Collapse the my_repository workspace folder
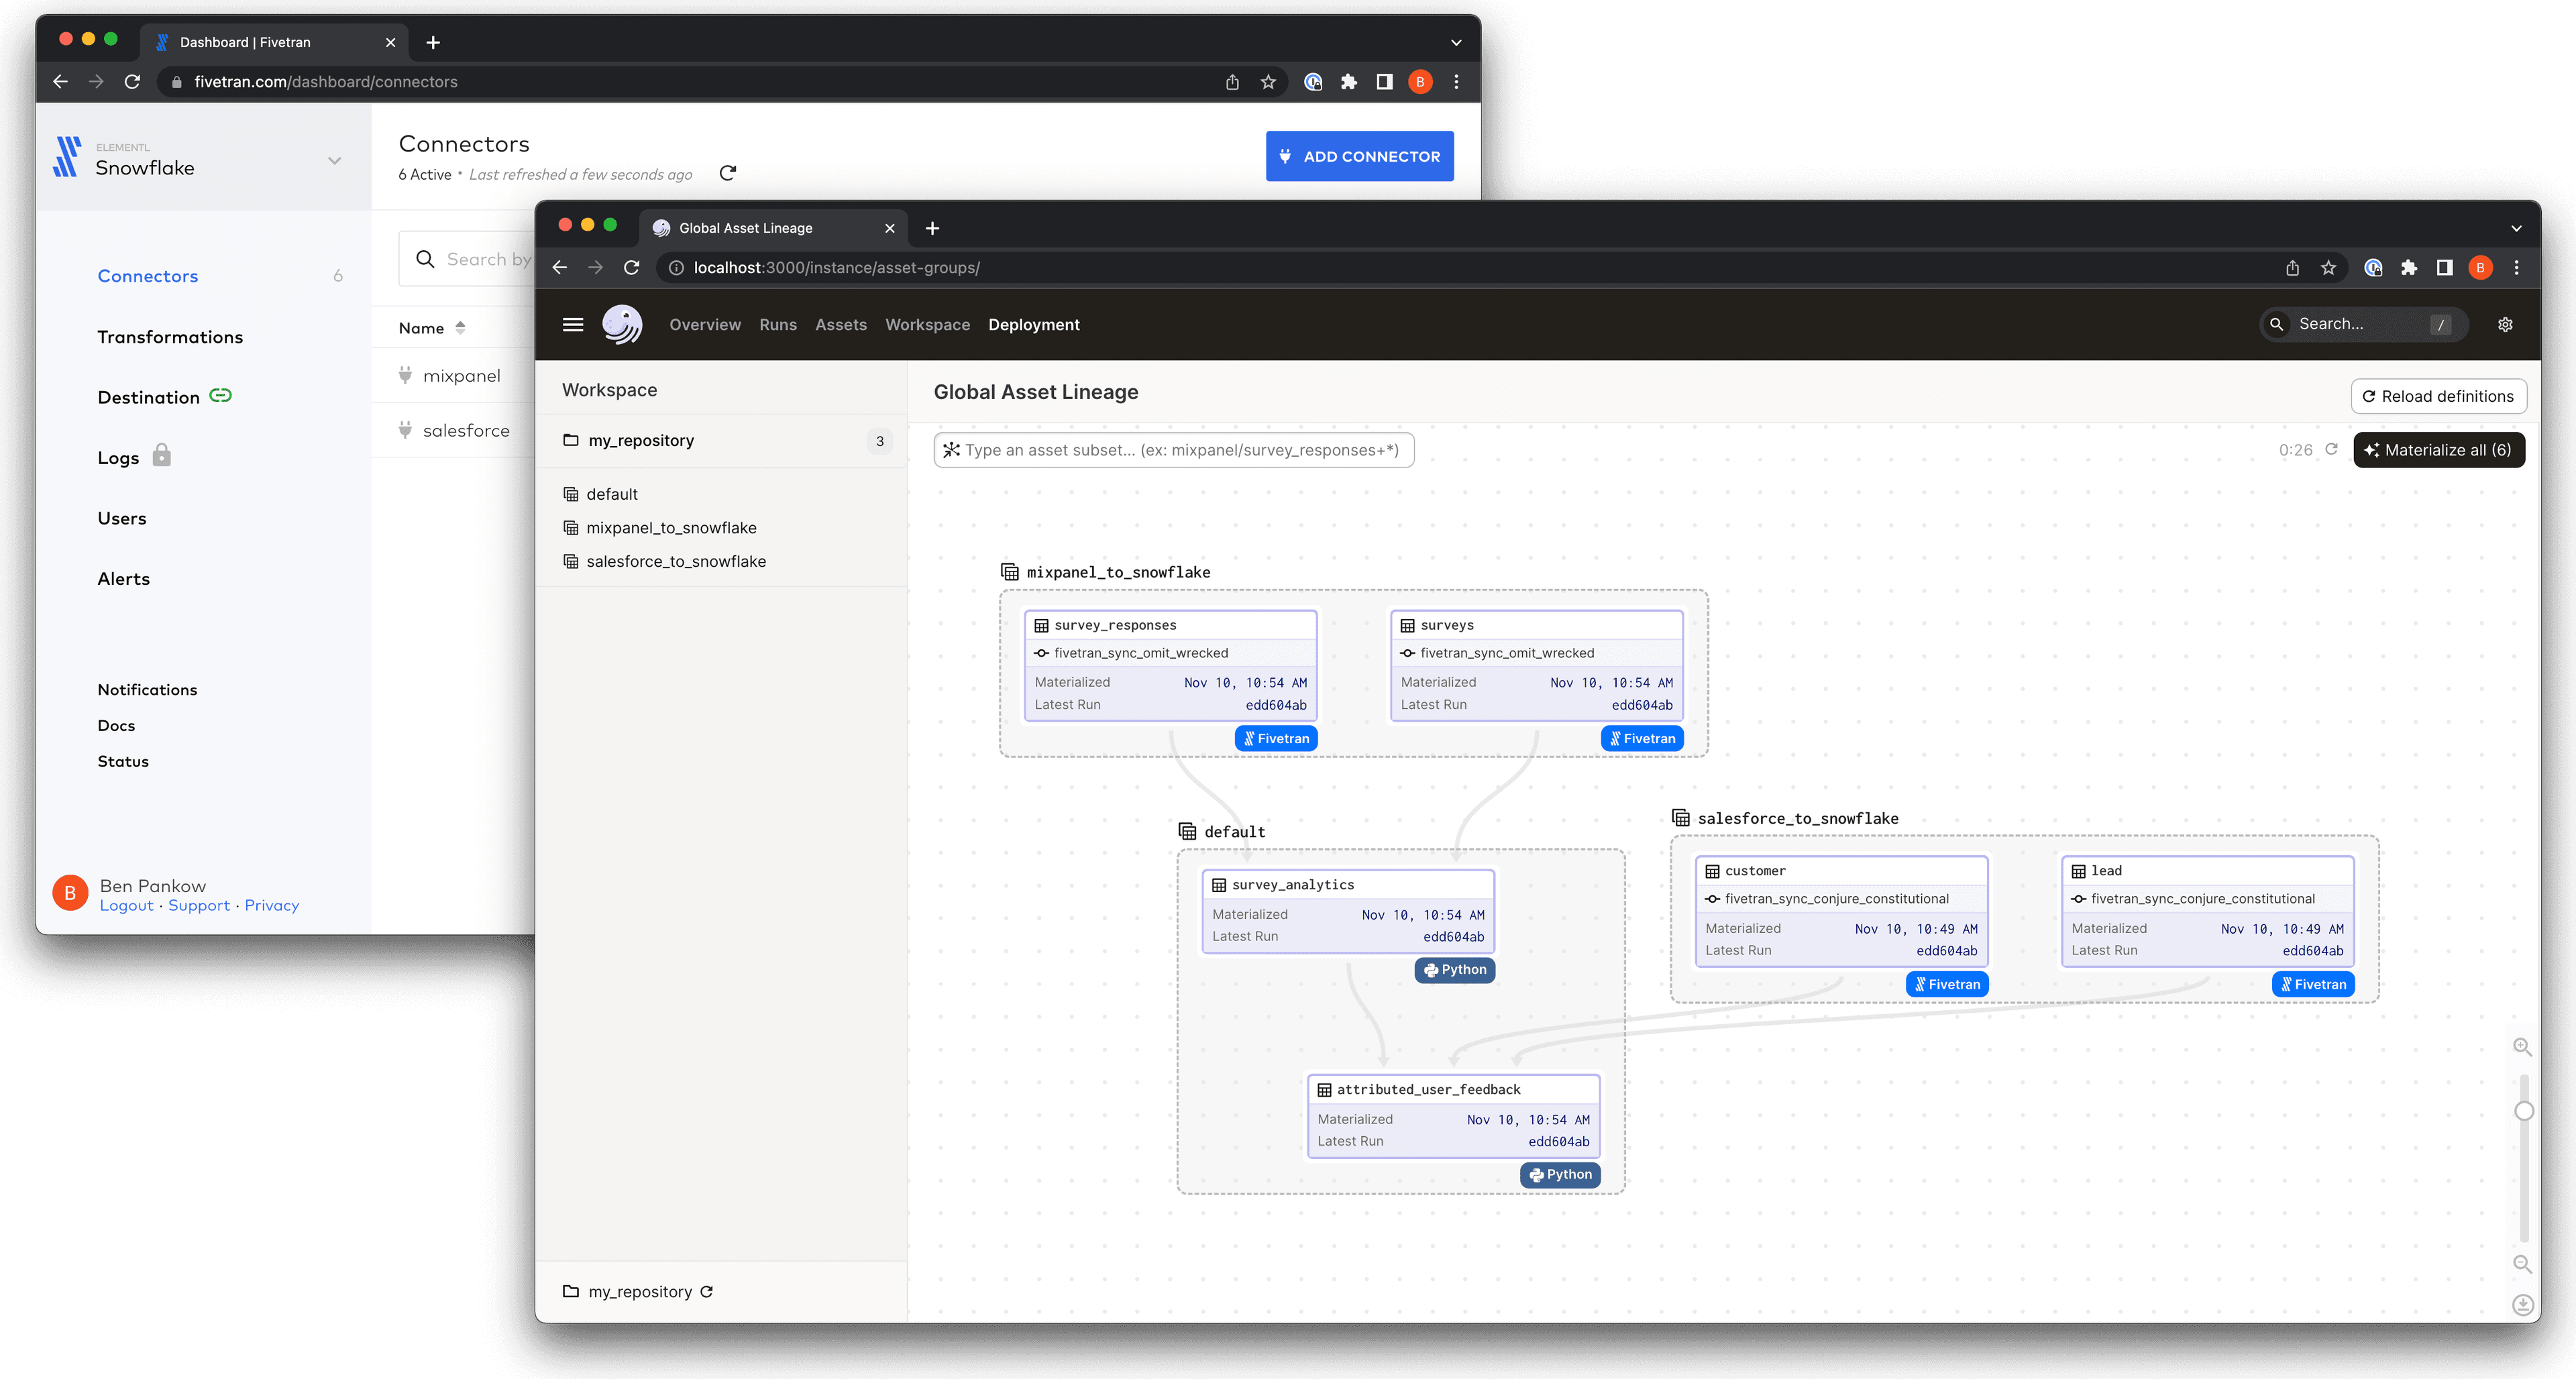The image size is (2576, 1379). pos(640,440)
